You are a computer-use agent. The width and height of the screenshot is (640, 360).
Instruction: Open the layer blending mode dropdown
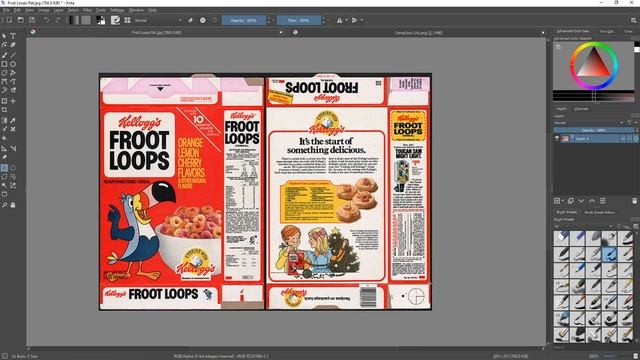click(589, 122)
